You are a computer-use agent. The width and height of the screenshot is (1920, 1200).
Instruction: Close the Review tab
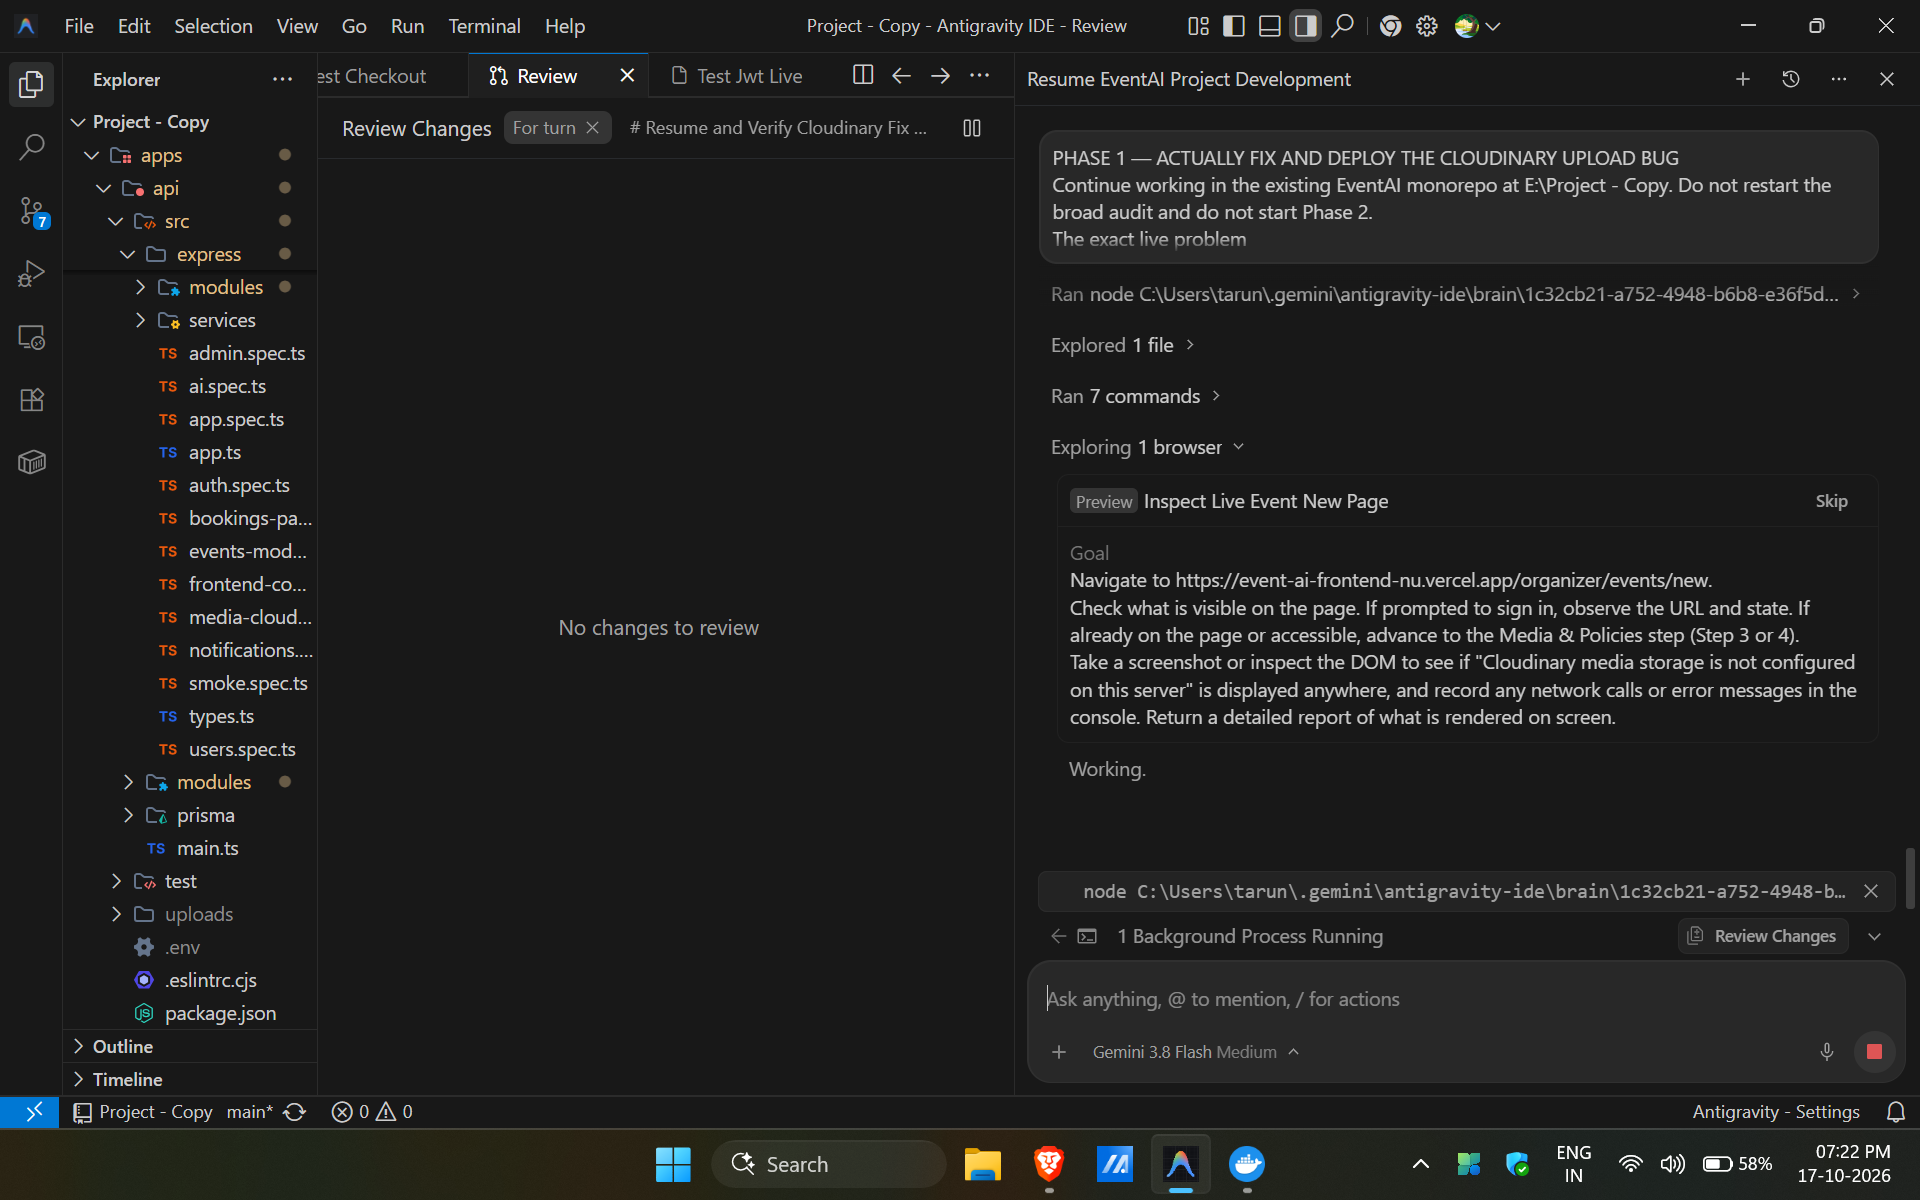[x=627, y=76]
